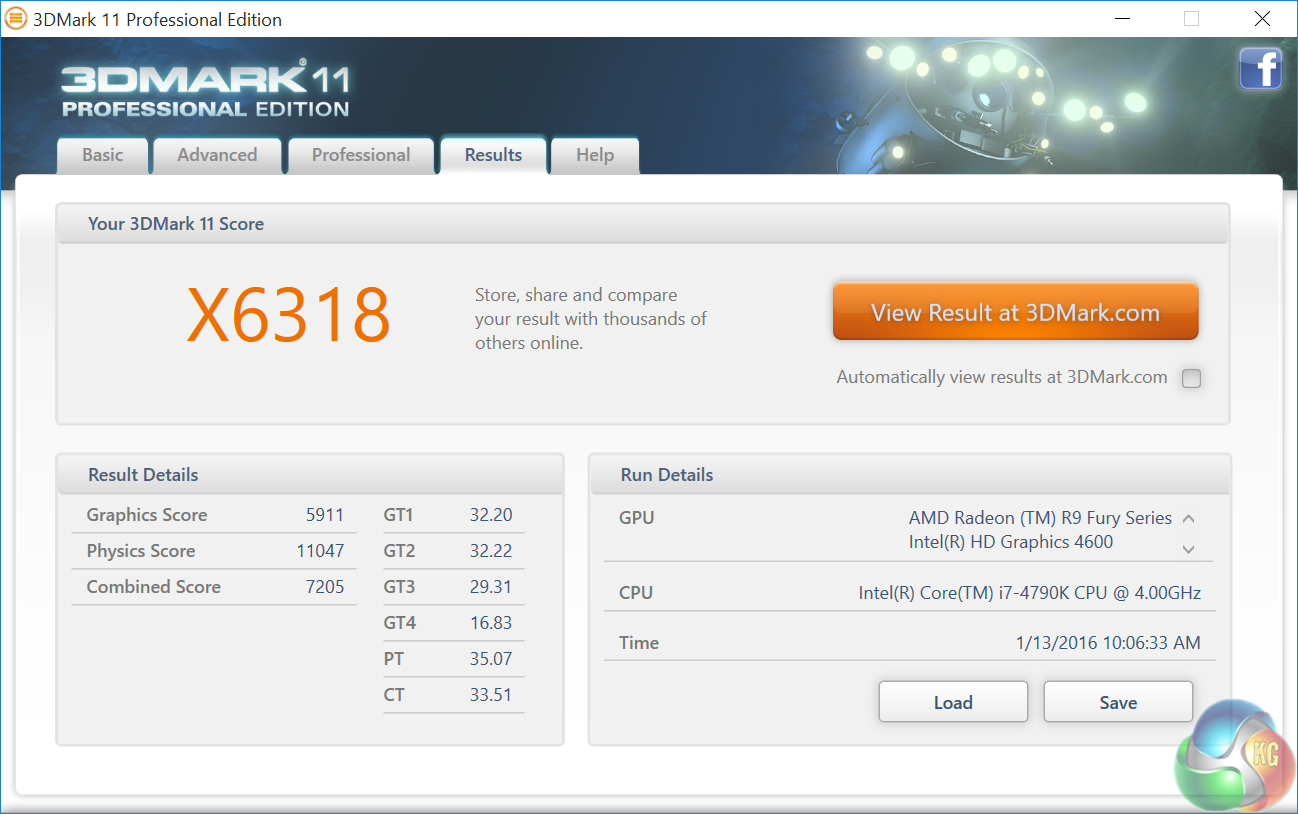1298x814 pixels.
Task: Click the Load button
Action: tap(953, 702)
